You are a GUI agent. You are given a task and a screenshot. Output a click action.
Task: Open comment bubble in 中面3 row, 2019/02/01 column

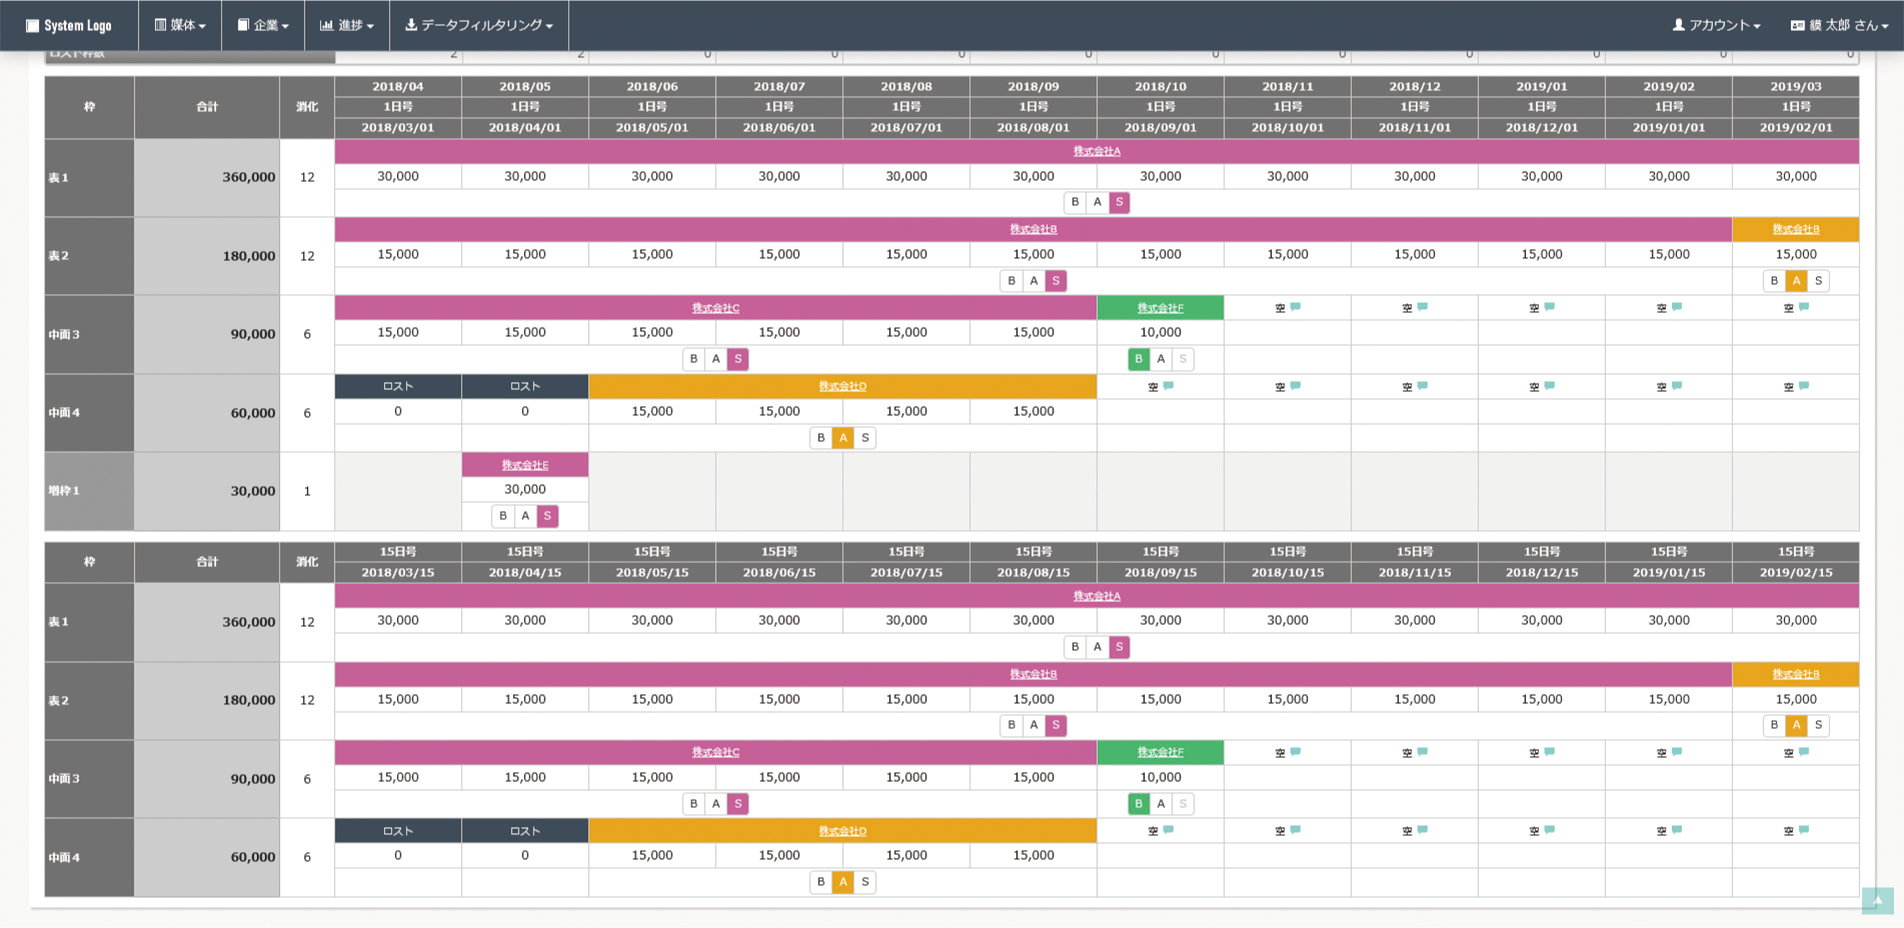pyautogui.click(x=1803, y=307)
